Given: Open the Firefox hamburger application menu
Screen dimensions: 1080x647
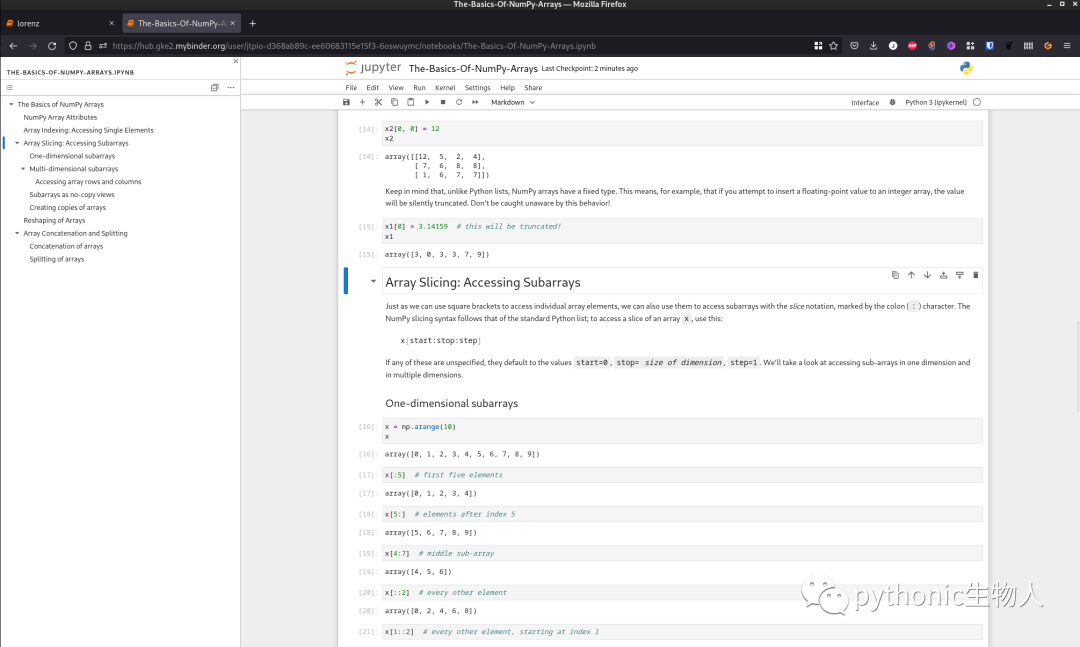Looking at the screenshot, I should [1067, 45].
